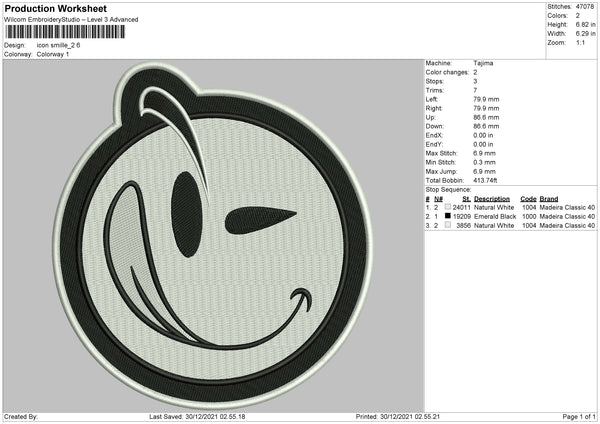Click the 'Design:' label
This screenshot has height=424, width=600.
tap(15, 45)
